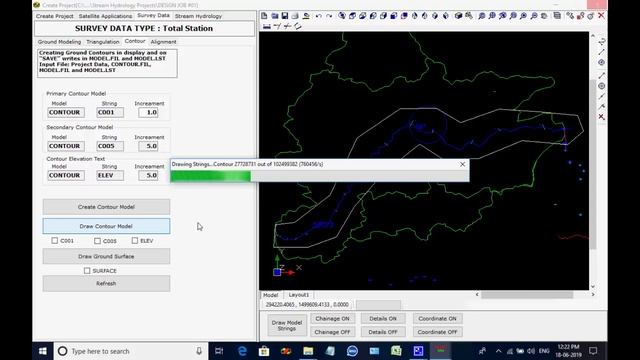Image resolution: width=640 pixels, height=360 pixels.
Task: Click the horizontal scrollbar left arrow
Action: (477, 294)
